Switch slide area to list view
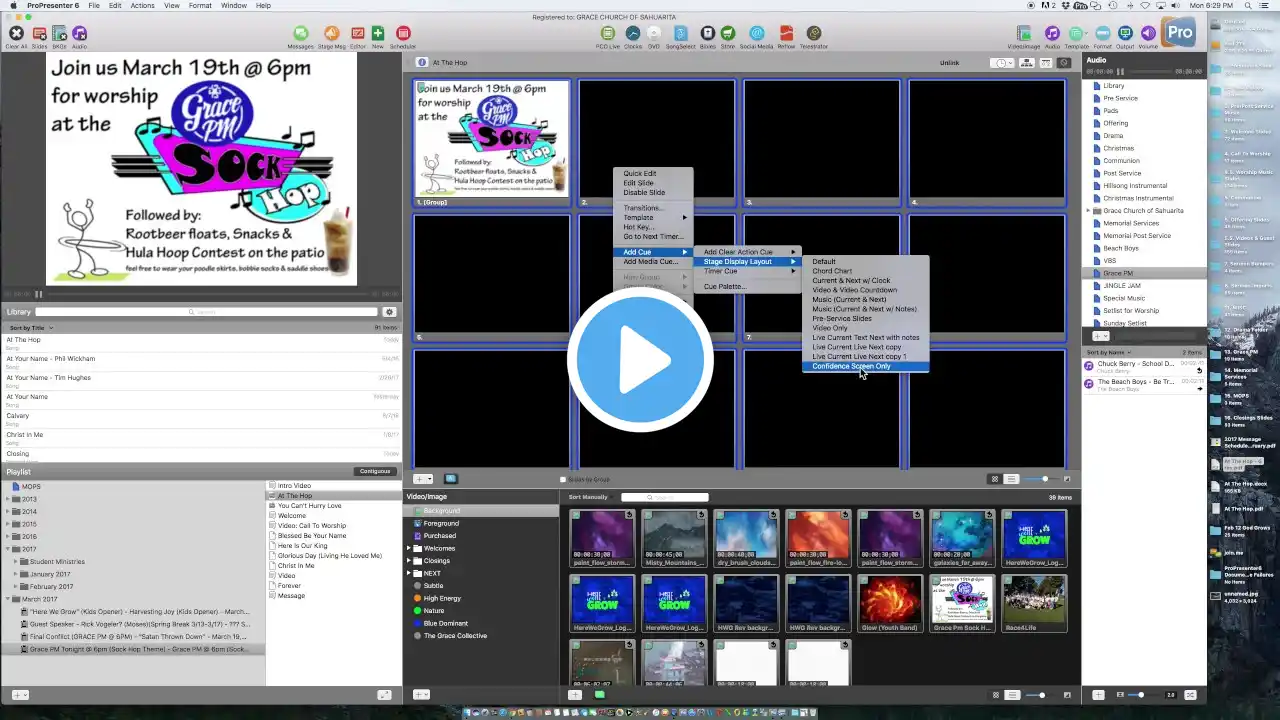The width and height of the screenshot is (1280, 720). coord(1011,479)
